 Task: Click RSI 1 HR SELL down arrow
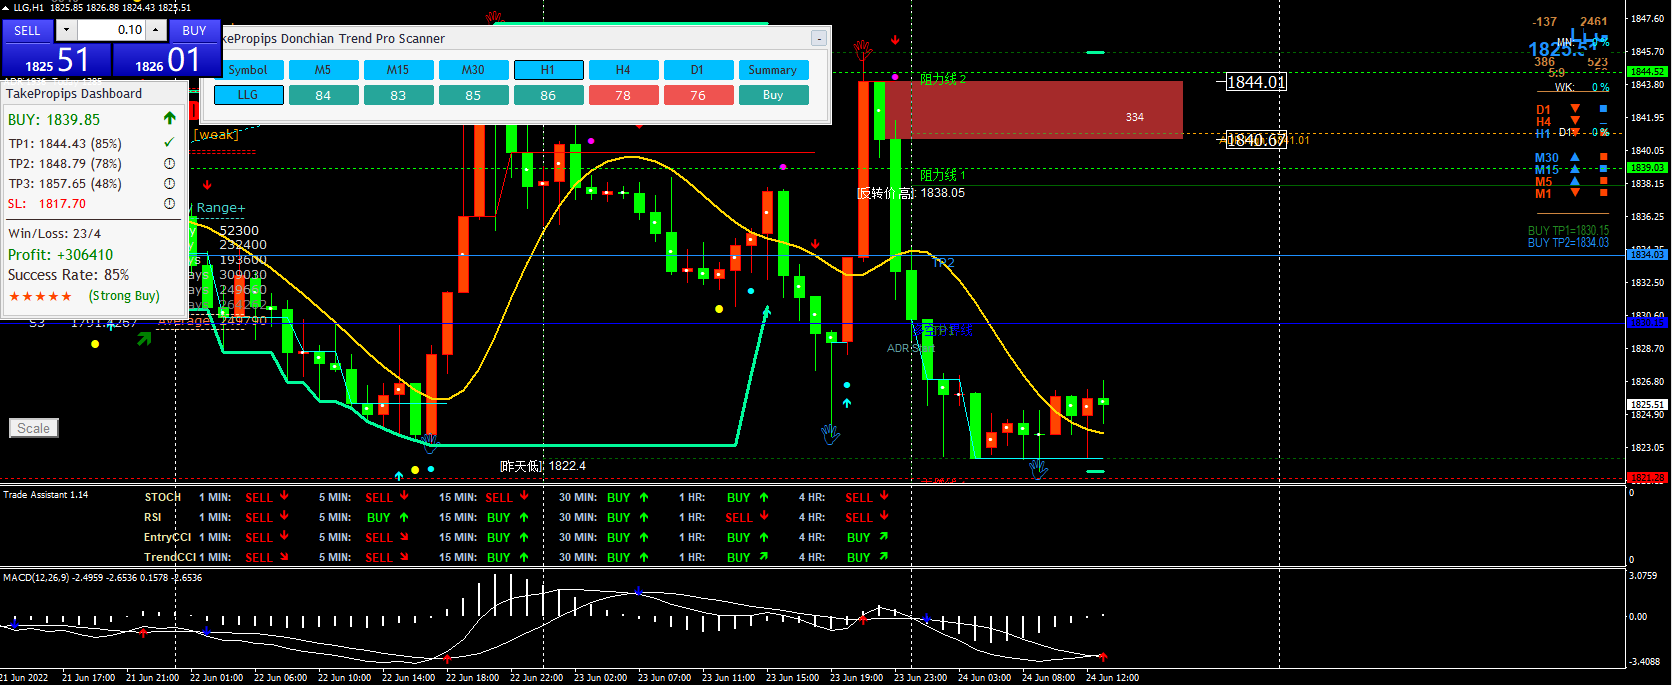click(x=764, y=516)
